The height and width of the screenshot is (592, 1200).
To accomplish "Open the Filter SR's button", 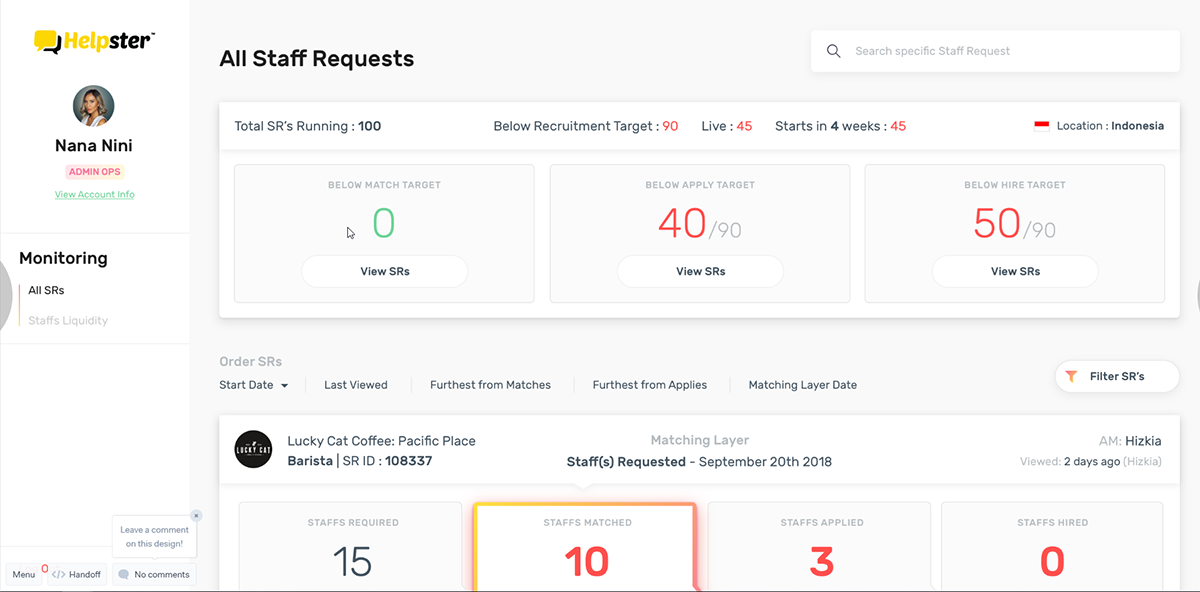I will 1117,377.
